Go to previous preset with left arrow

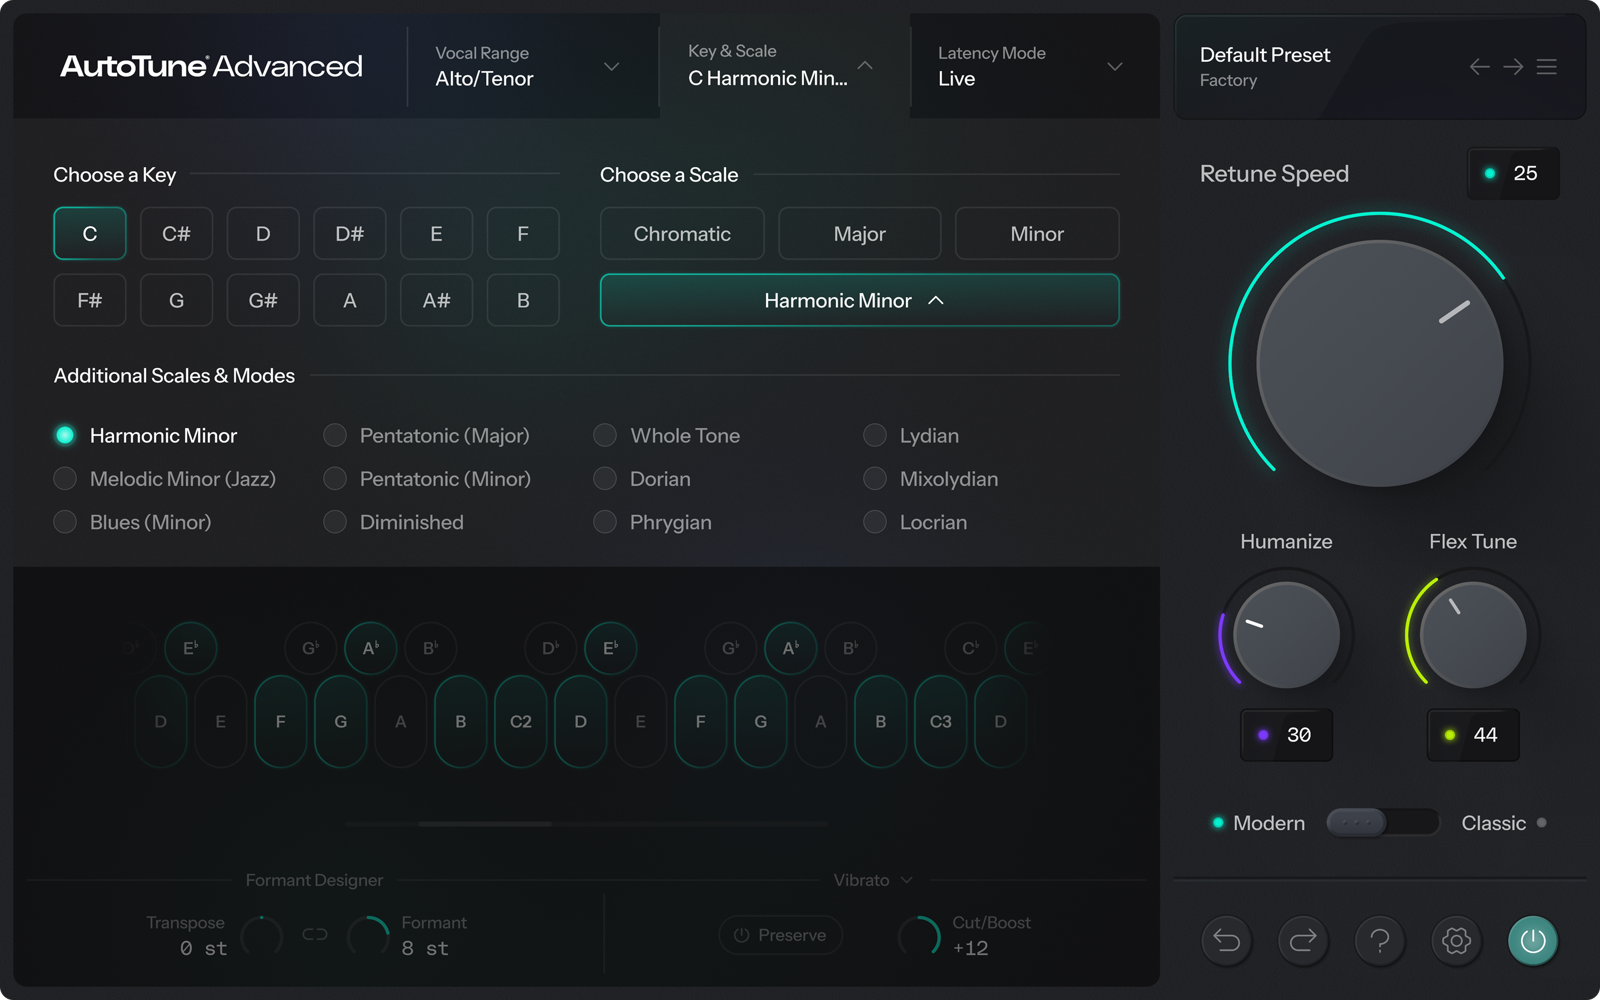(1480, 67)
